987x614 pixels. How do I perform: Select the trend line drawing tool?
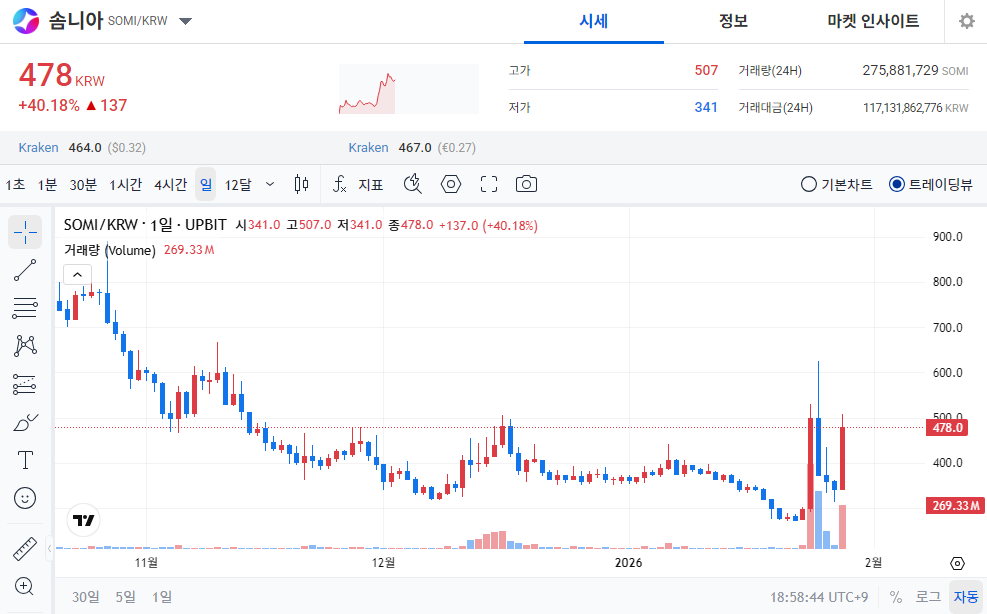pyautogui.click(x=25, y=269)
